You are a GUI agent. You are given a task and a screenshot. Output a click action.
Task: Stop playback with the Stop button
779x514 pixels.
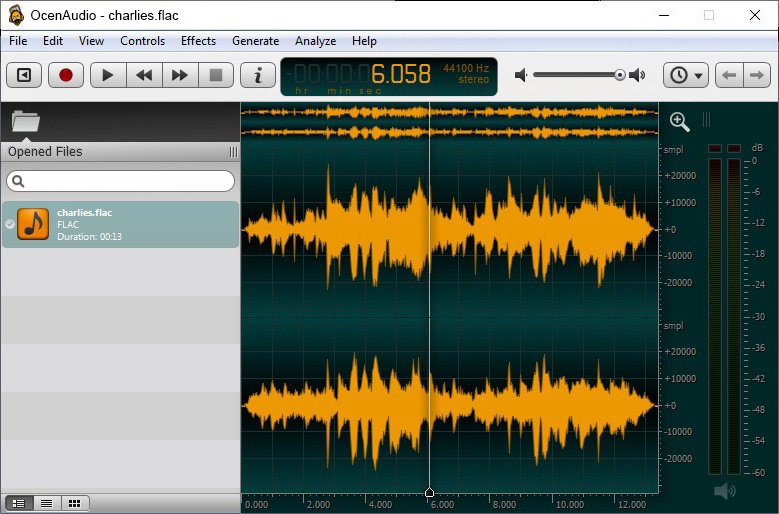[x=215, y=75]
